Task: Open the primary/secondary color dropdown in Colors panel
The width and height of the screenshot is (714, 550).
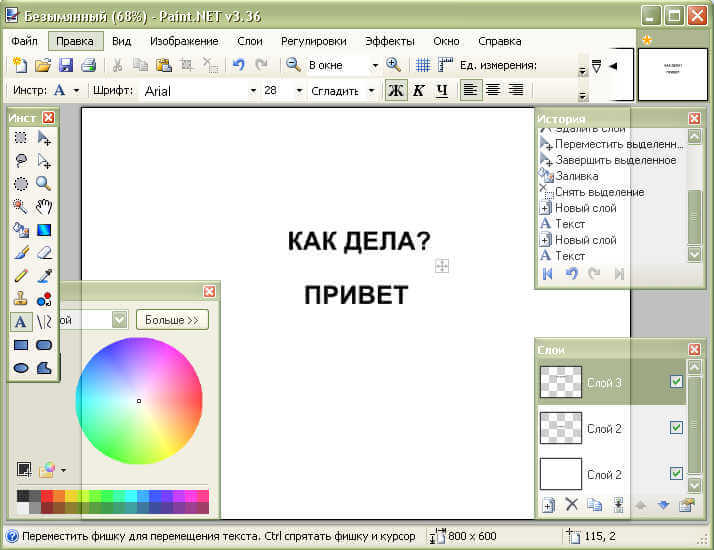Action: click(x=120, y=320)
